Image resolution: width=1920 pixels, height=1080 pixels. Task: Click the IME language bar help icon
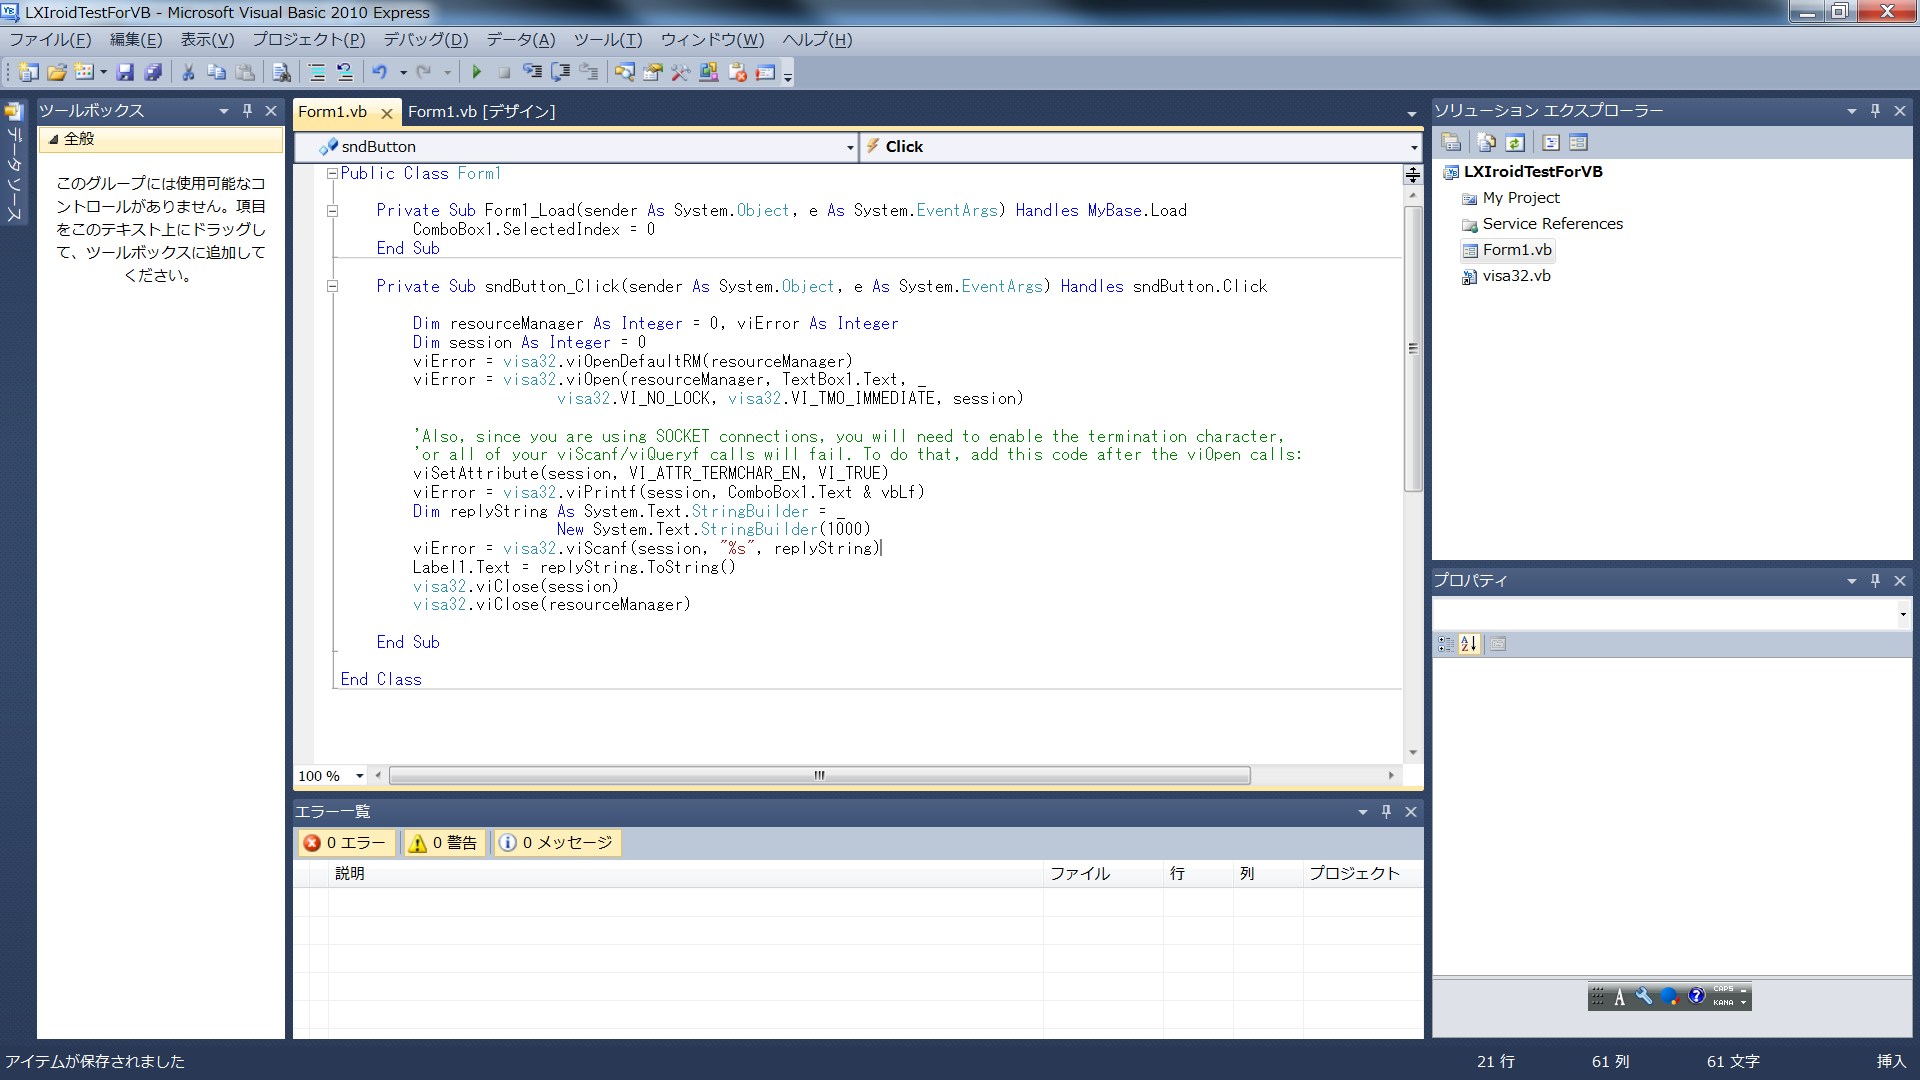pyautogui.click(x=1696, y=996)
